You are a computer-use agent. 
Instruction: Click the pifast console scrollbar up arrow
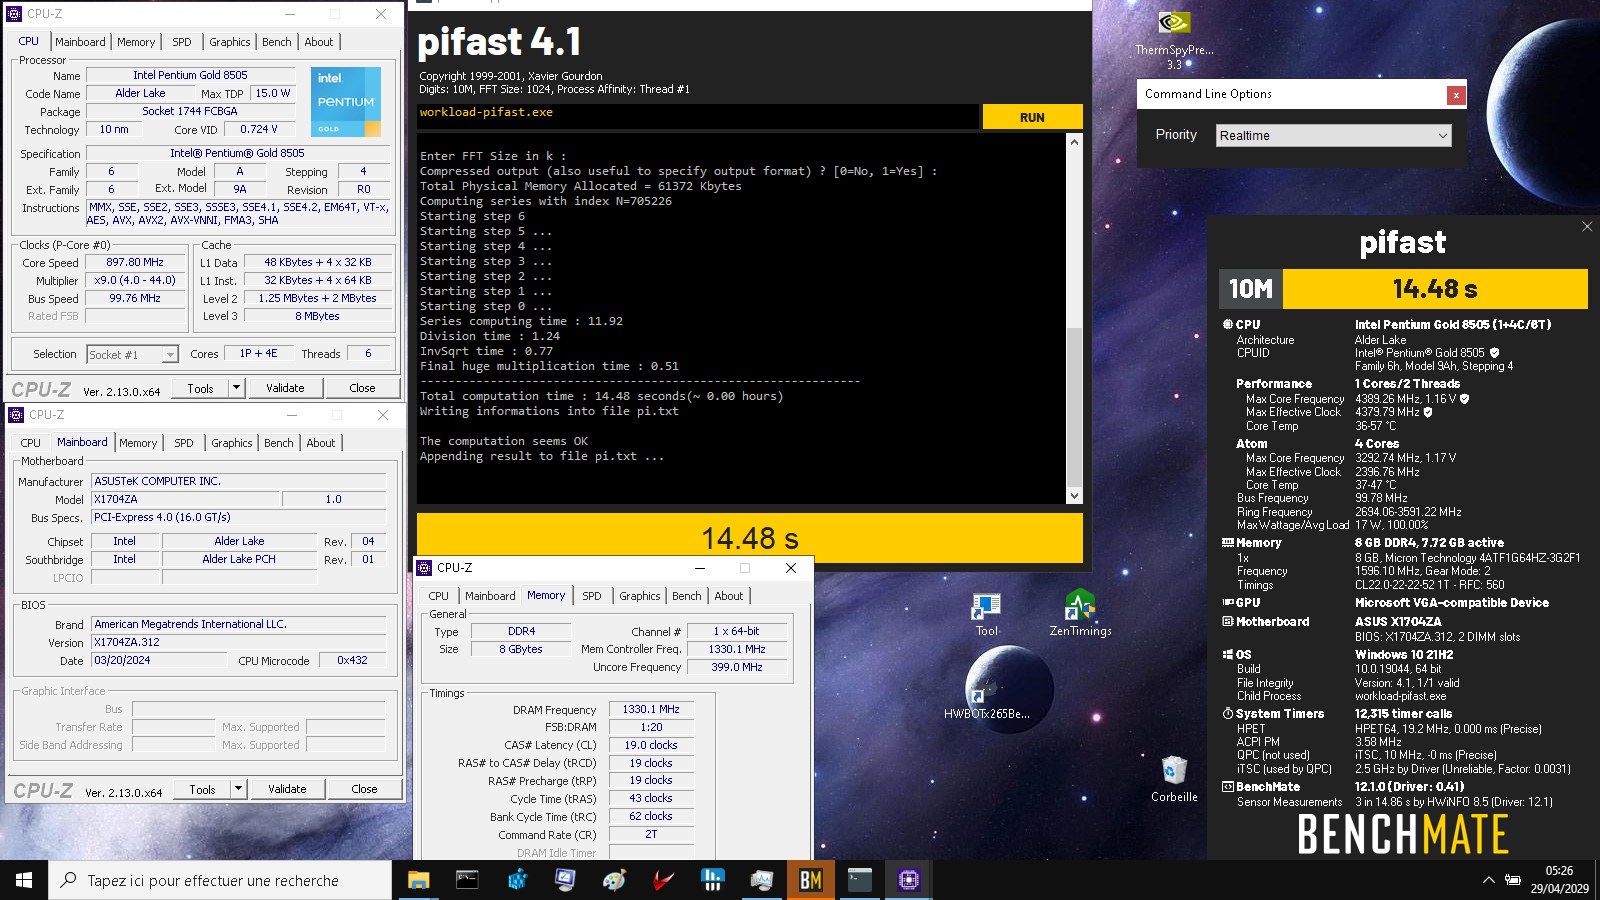(1074, 142)
